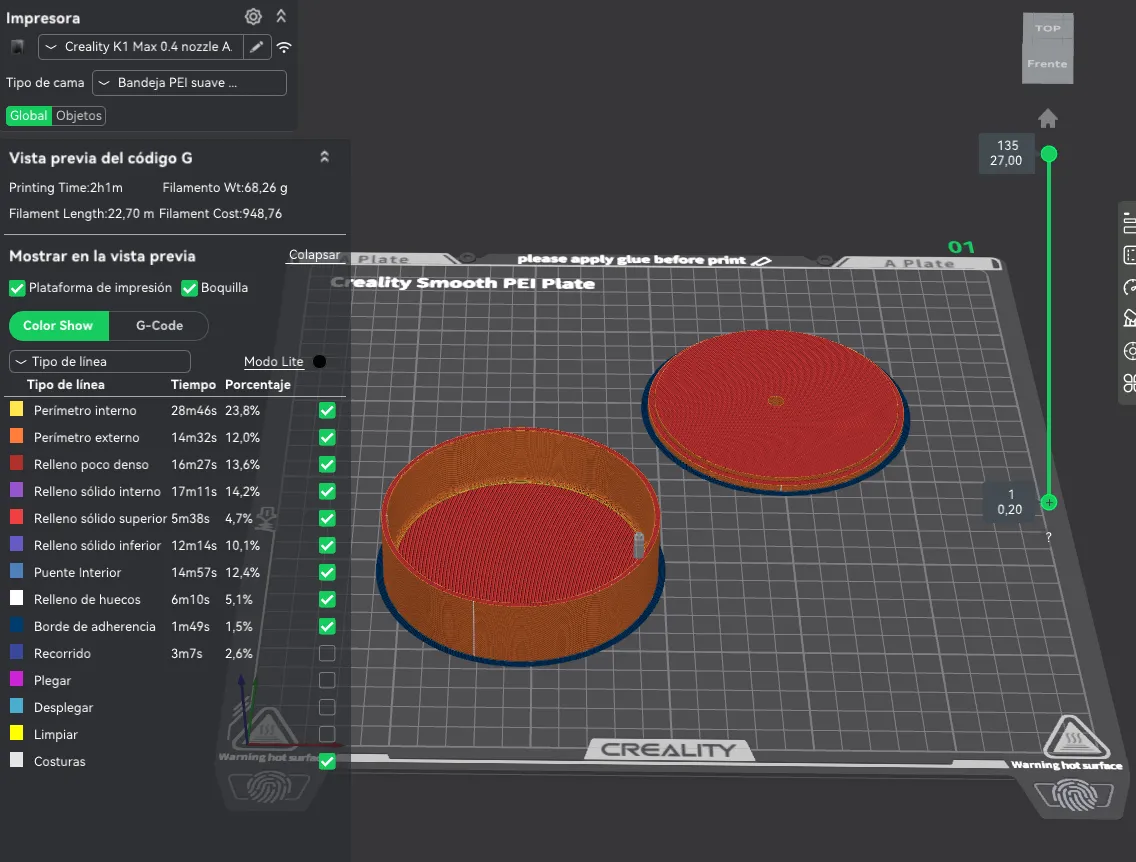
Task: Uncheck Relleno sólido interno visibility
Action: [327, 491]
